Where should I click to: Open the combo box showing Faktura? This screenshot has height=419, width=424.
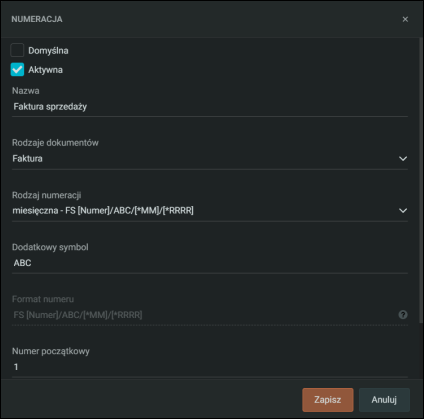pos(210,159)
